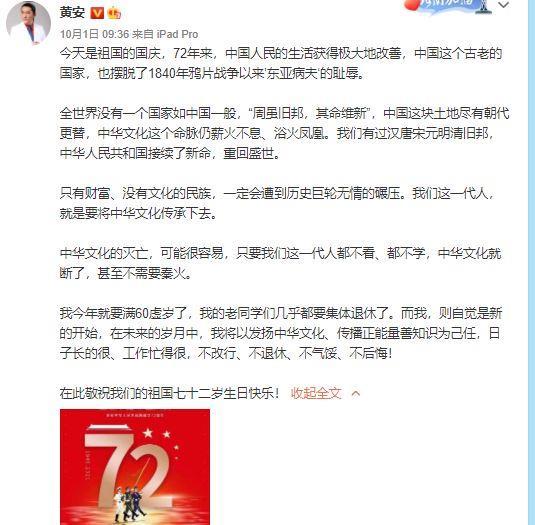
Task: Click the up arrow beside 收起全文
Action: pyautogui.click(x=356, y=394)
